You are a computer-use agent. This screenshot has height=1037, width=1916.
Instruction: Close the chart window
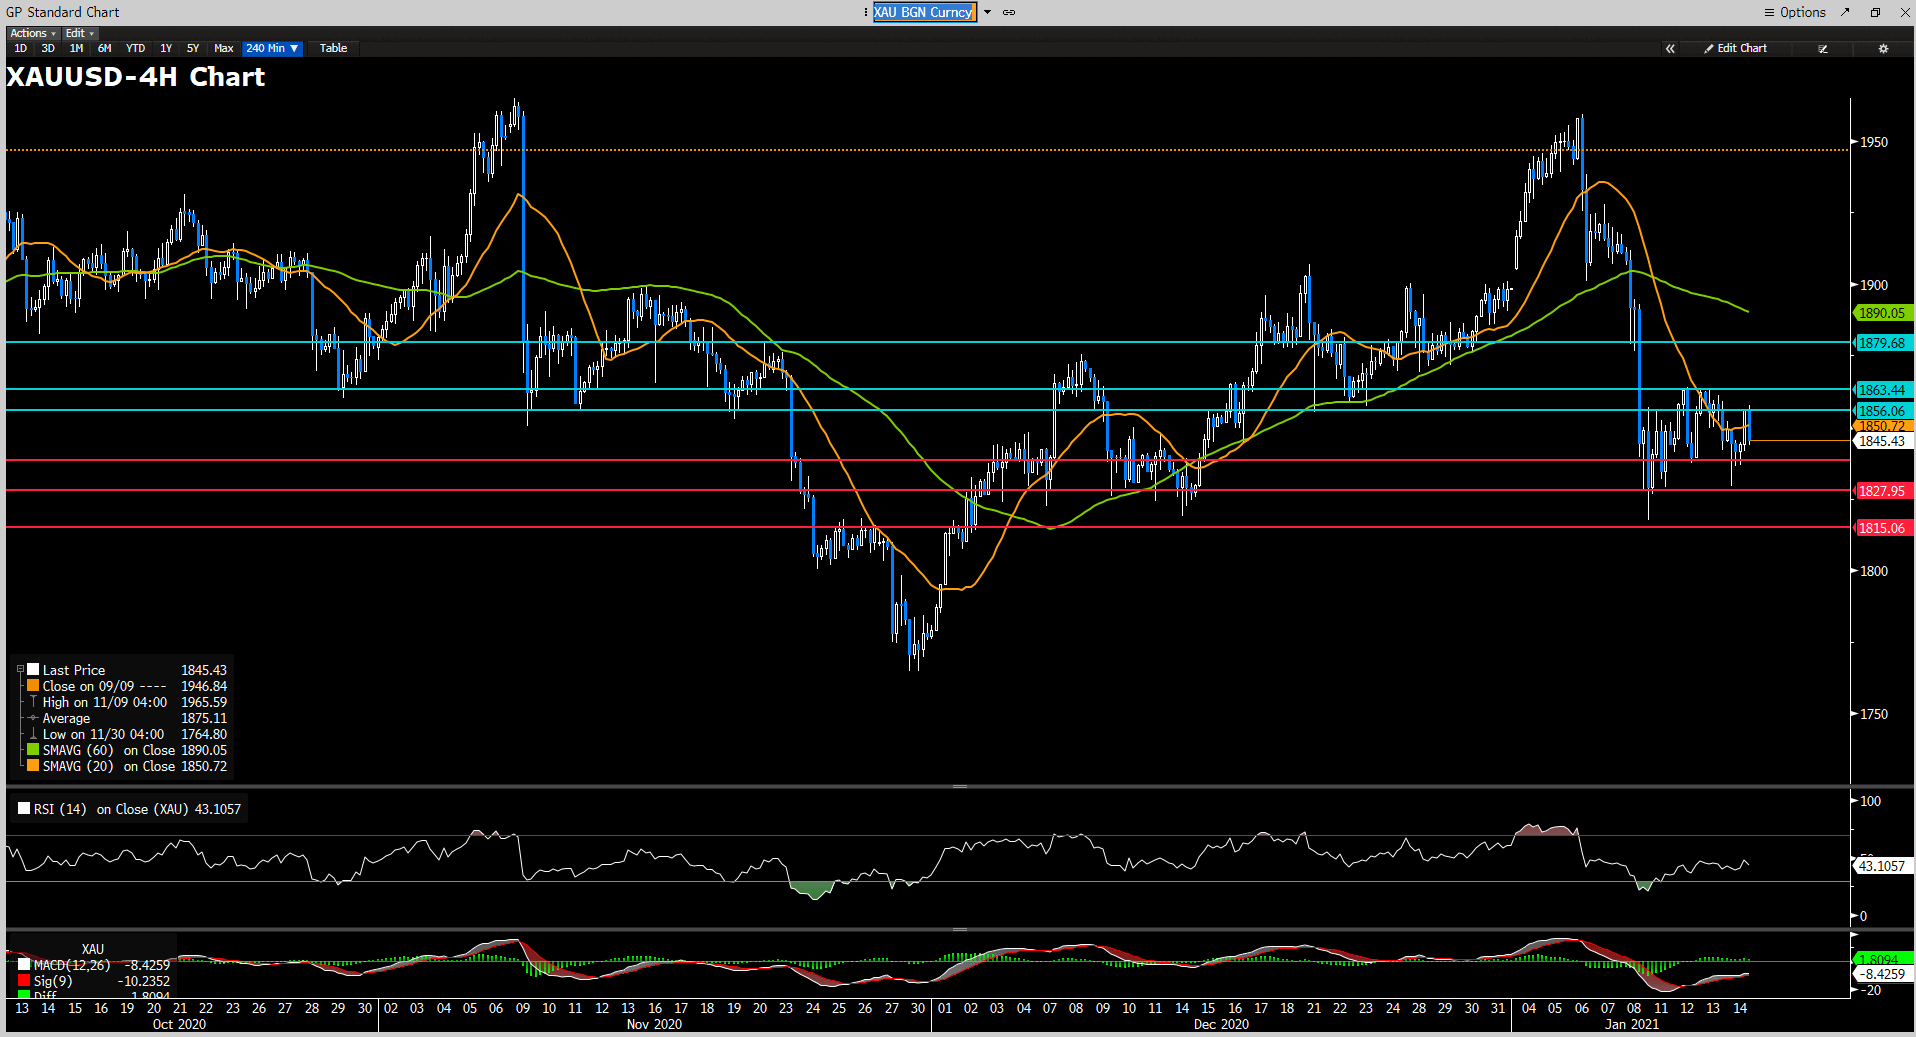pos(1904,12)
